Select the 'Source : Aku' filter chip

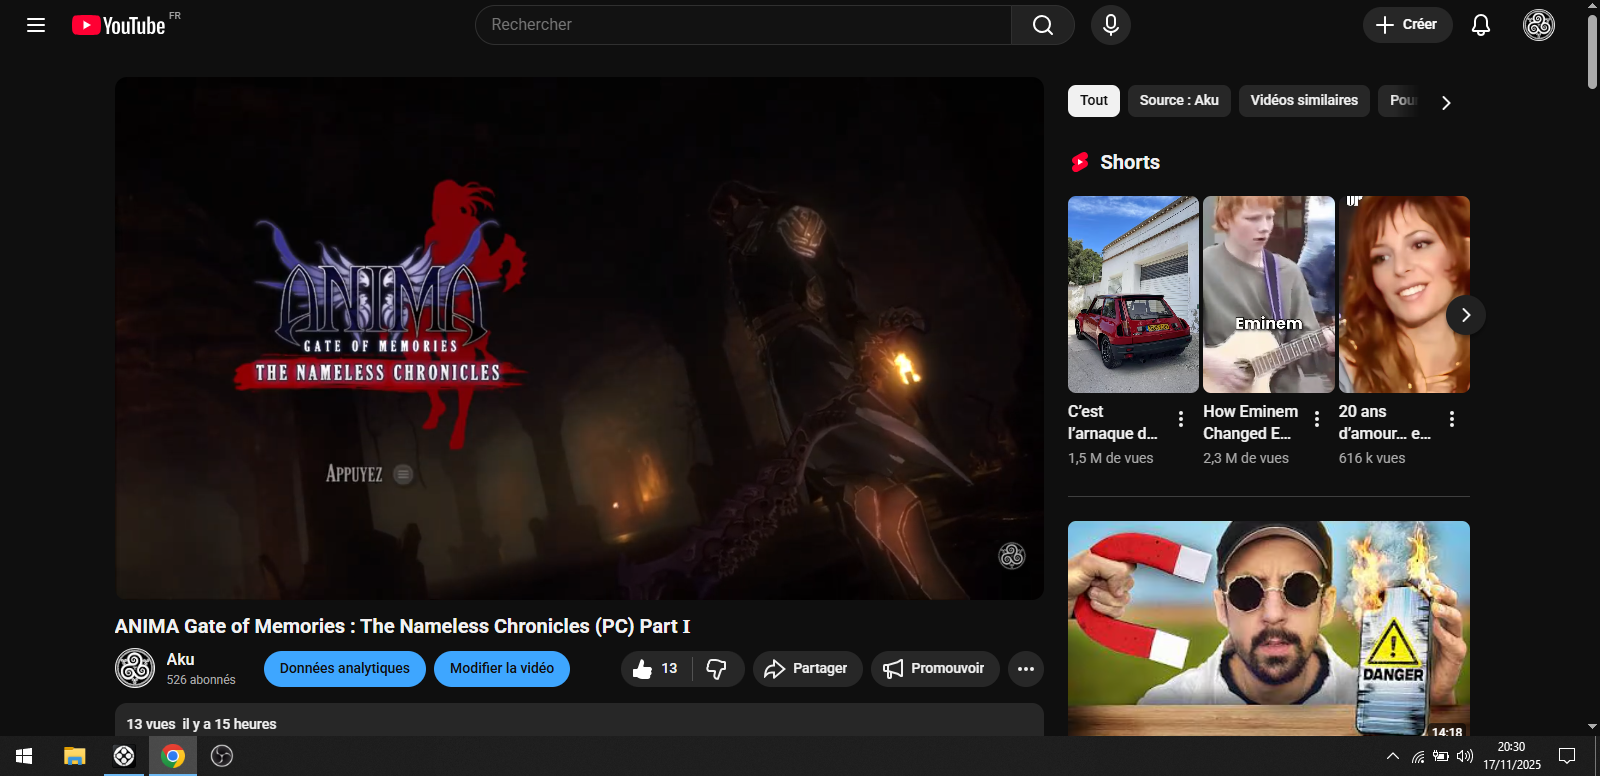click(1178, 101)
